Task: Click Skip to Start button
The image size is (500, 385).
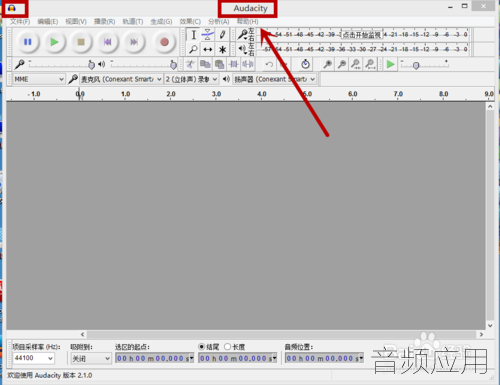Action: coord(107,42)
